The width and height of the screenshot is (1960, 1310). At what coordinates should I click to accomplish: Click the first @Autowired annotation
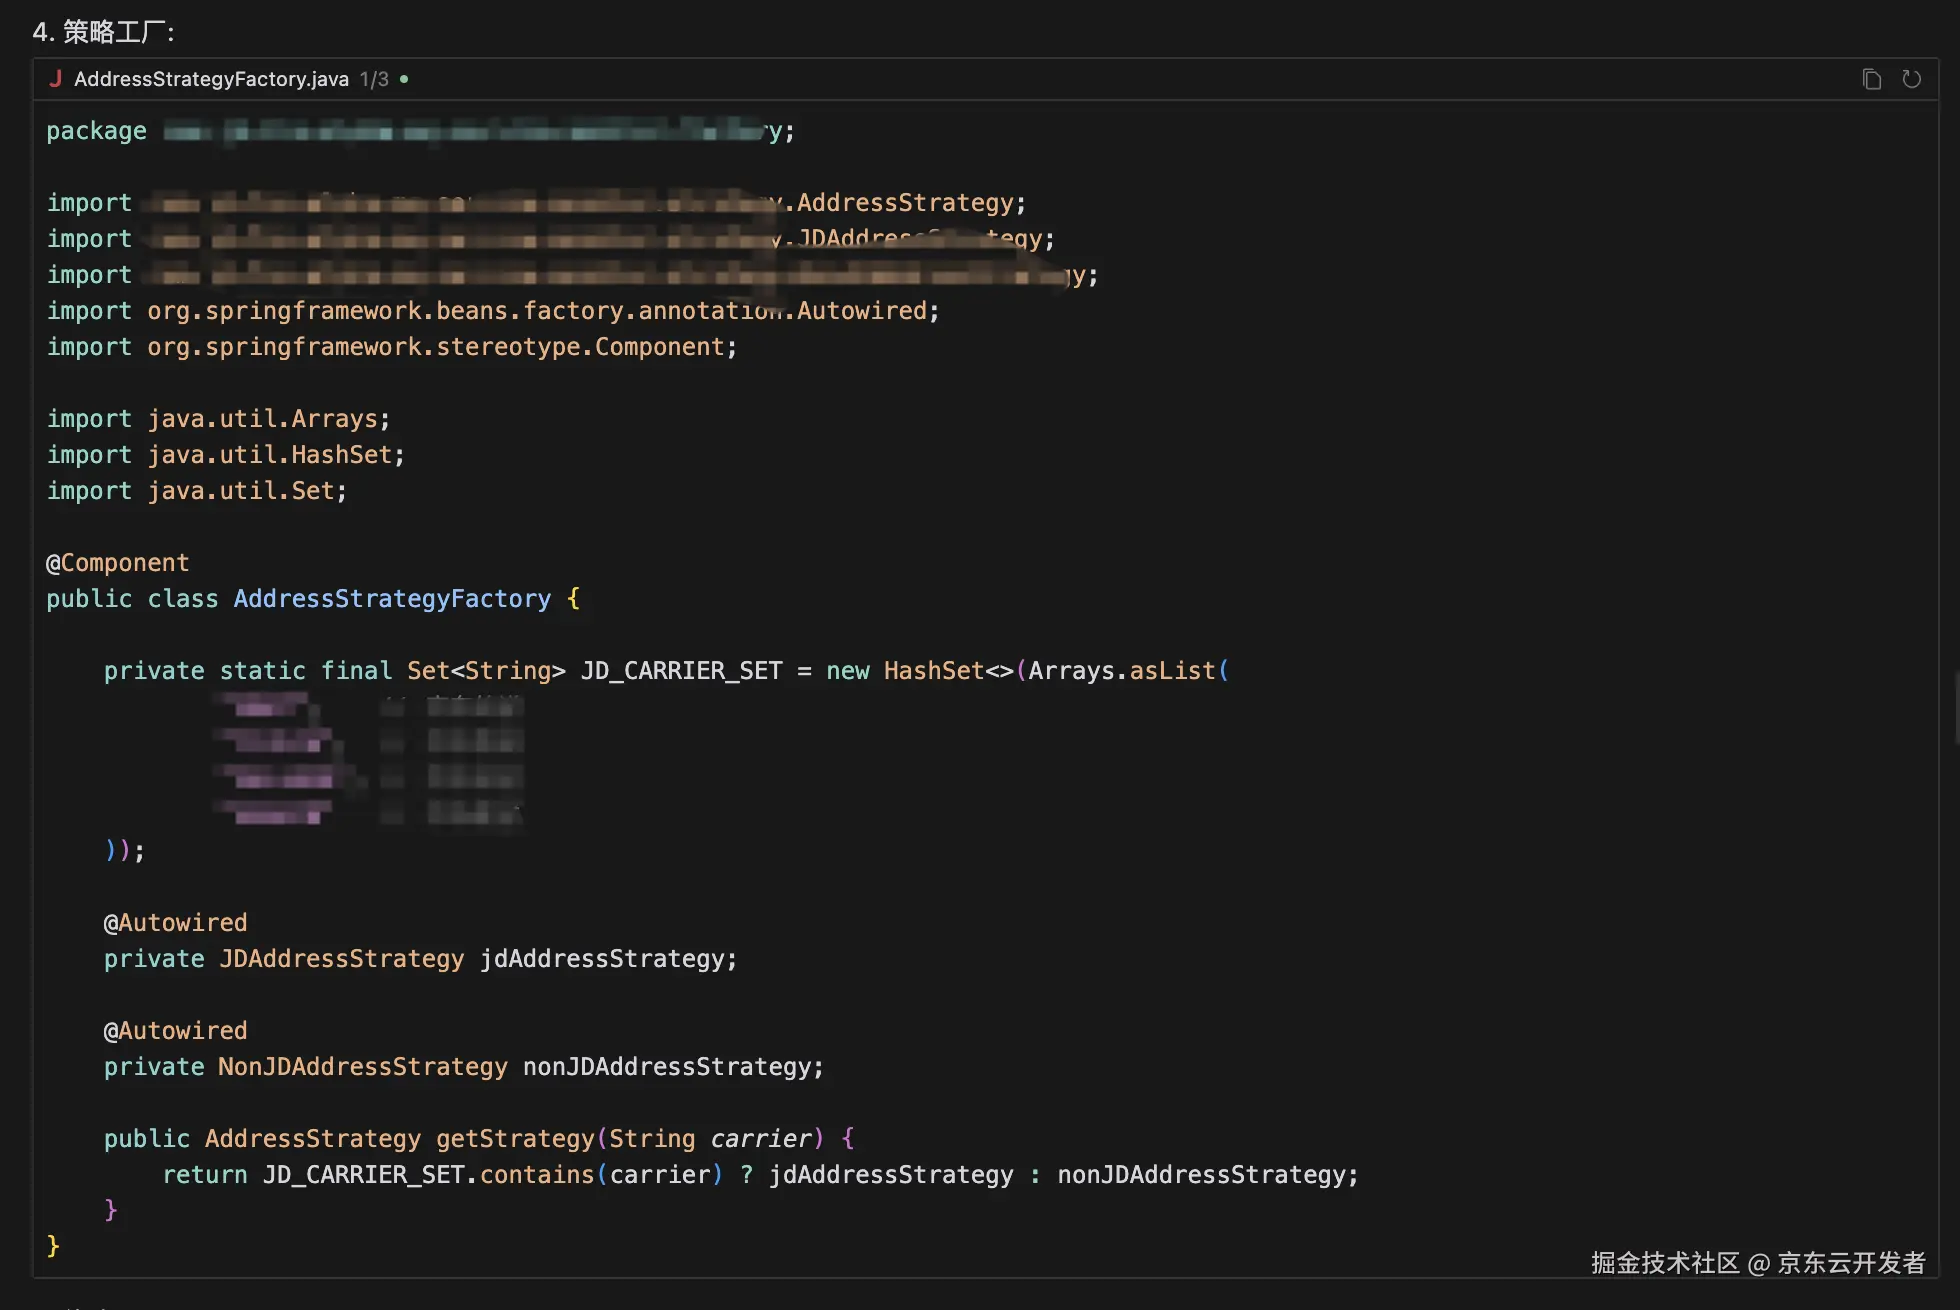(175, 923)
